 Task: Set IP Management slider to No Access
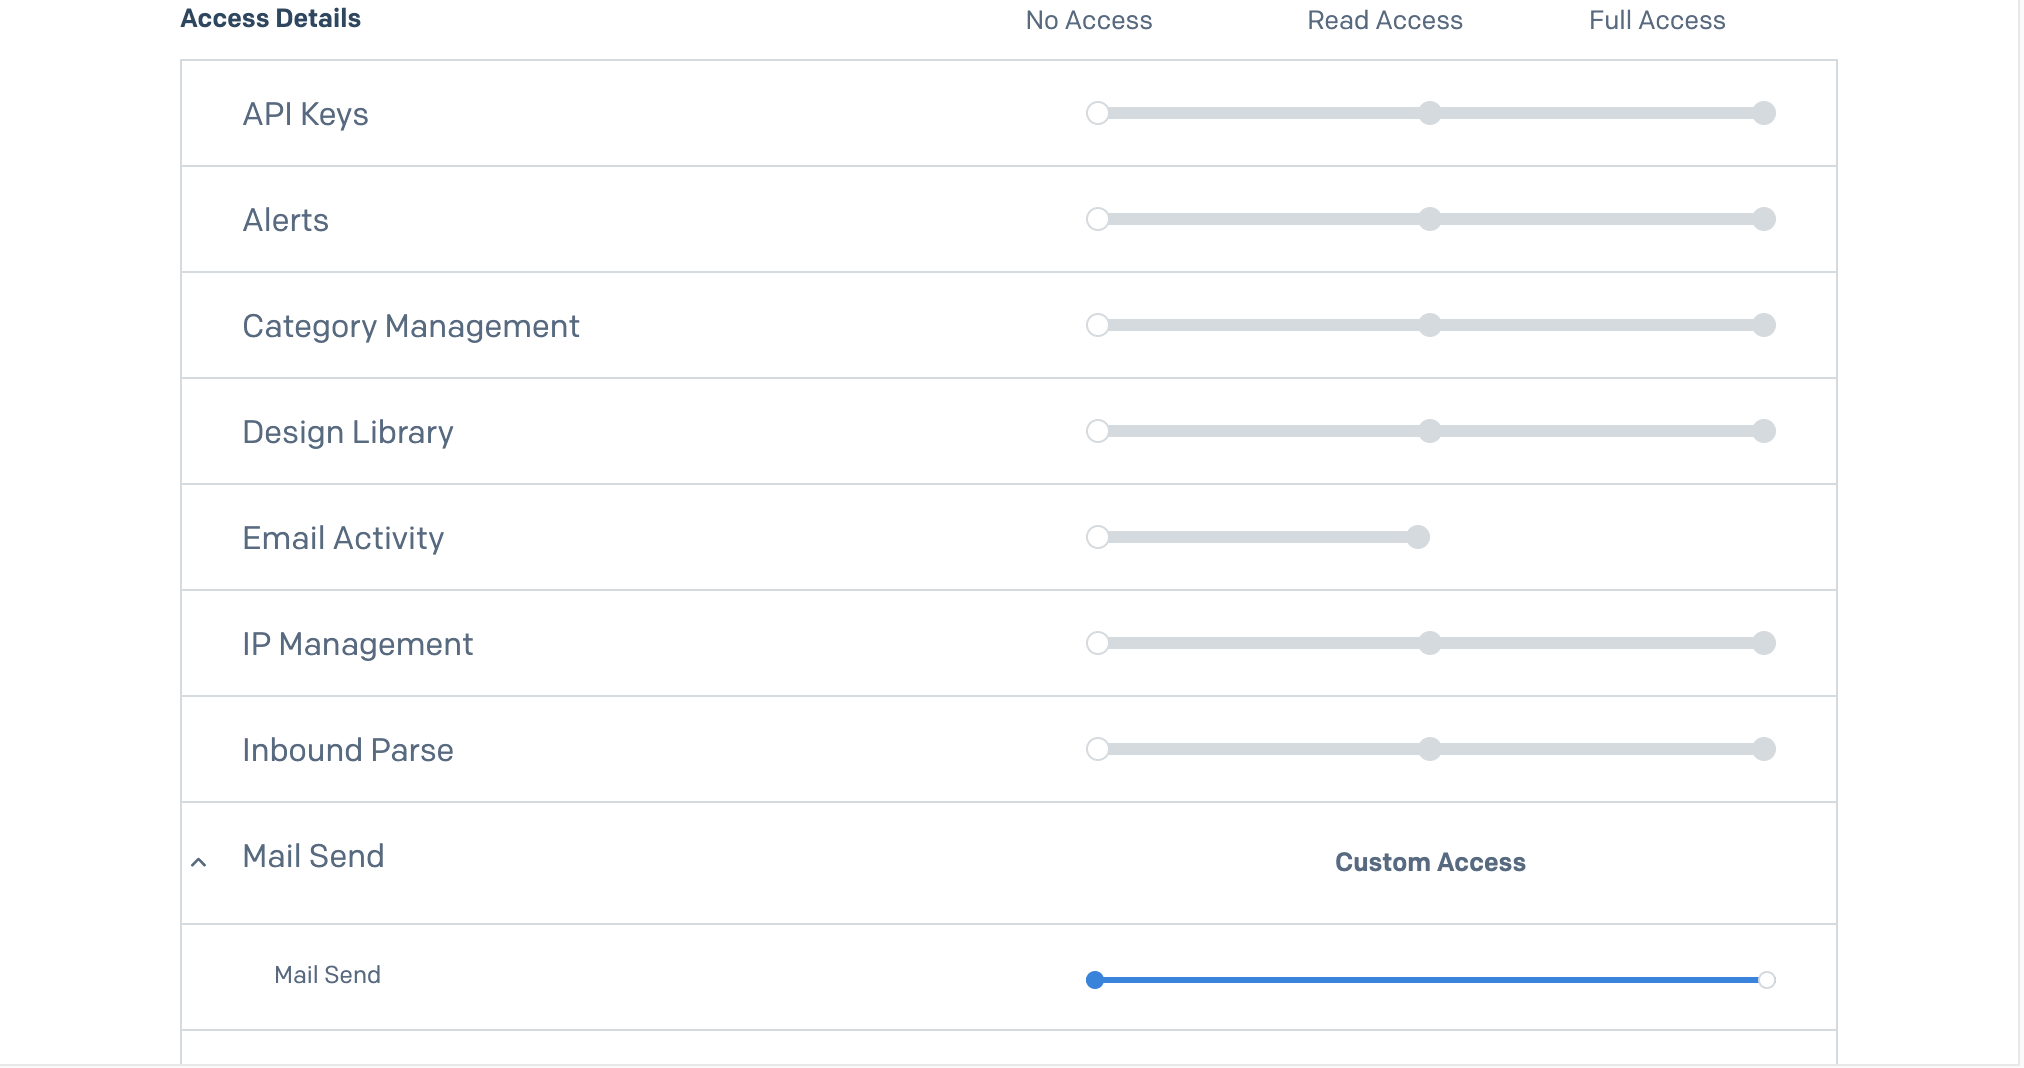(1098, 644)
